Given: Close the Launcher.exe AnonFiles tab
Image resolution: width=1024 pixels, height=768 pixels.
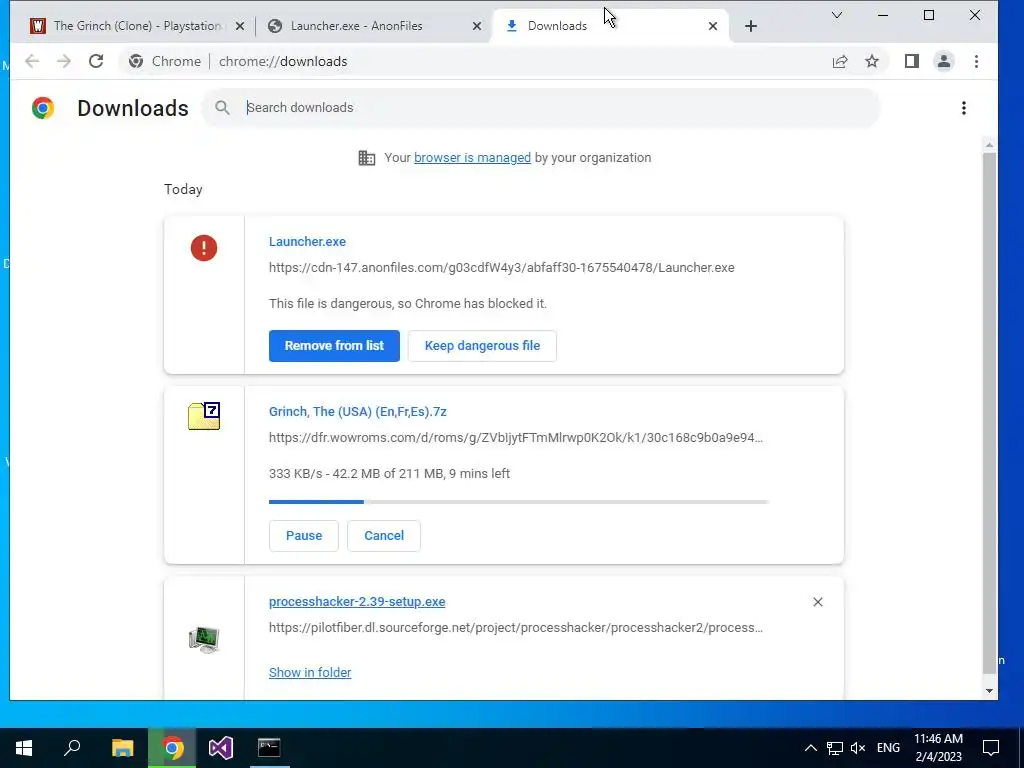Looking at the screenshot, I should [x=477, y=26].
